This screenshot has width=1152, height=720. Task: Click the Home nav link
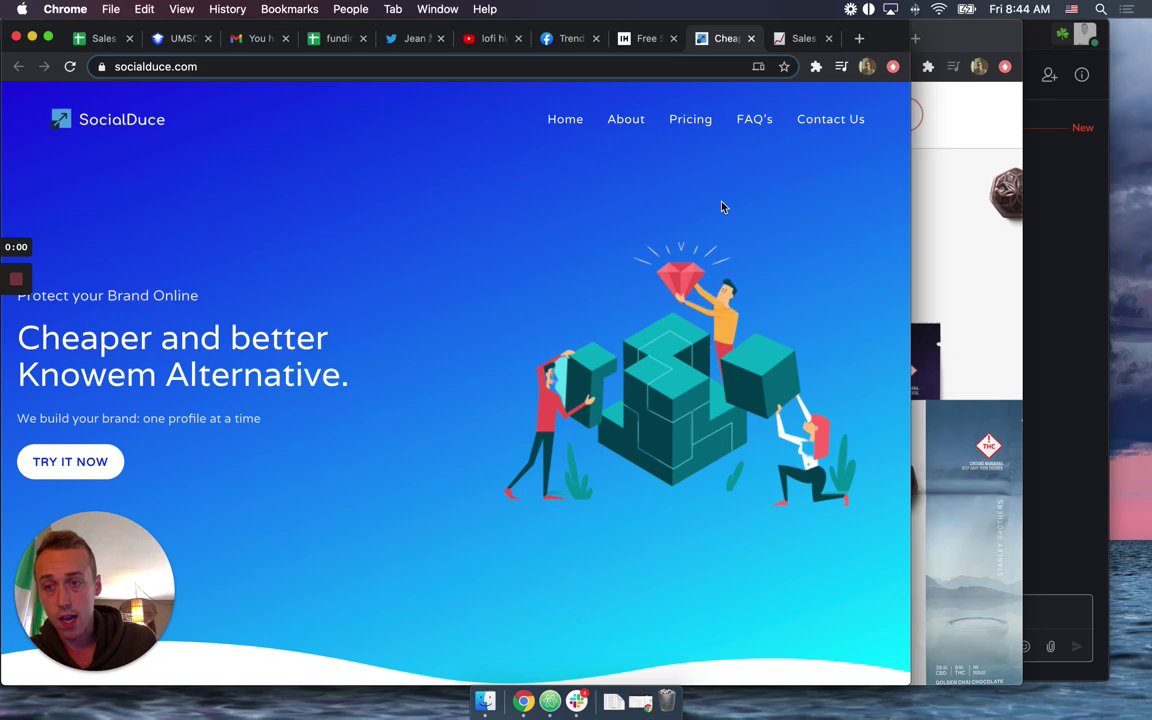coord(565,119)
